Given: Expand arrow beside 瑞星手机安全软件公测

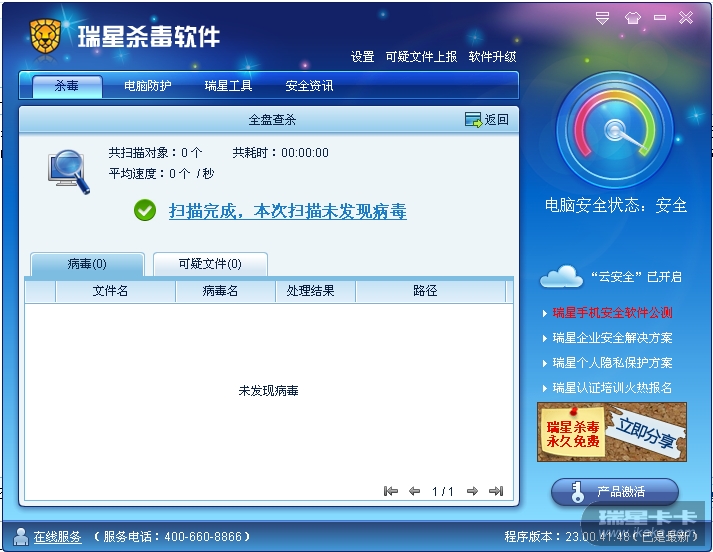Looking at the screenshot, I should [x=545, y=313].
